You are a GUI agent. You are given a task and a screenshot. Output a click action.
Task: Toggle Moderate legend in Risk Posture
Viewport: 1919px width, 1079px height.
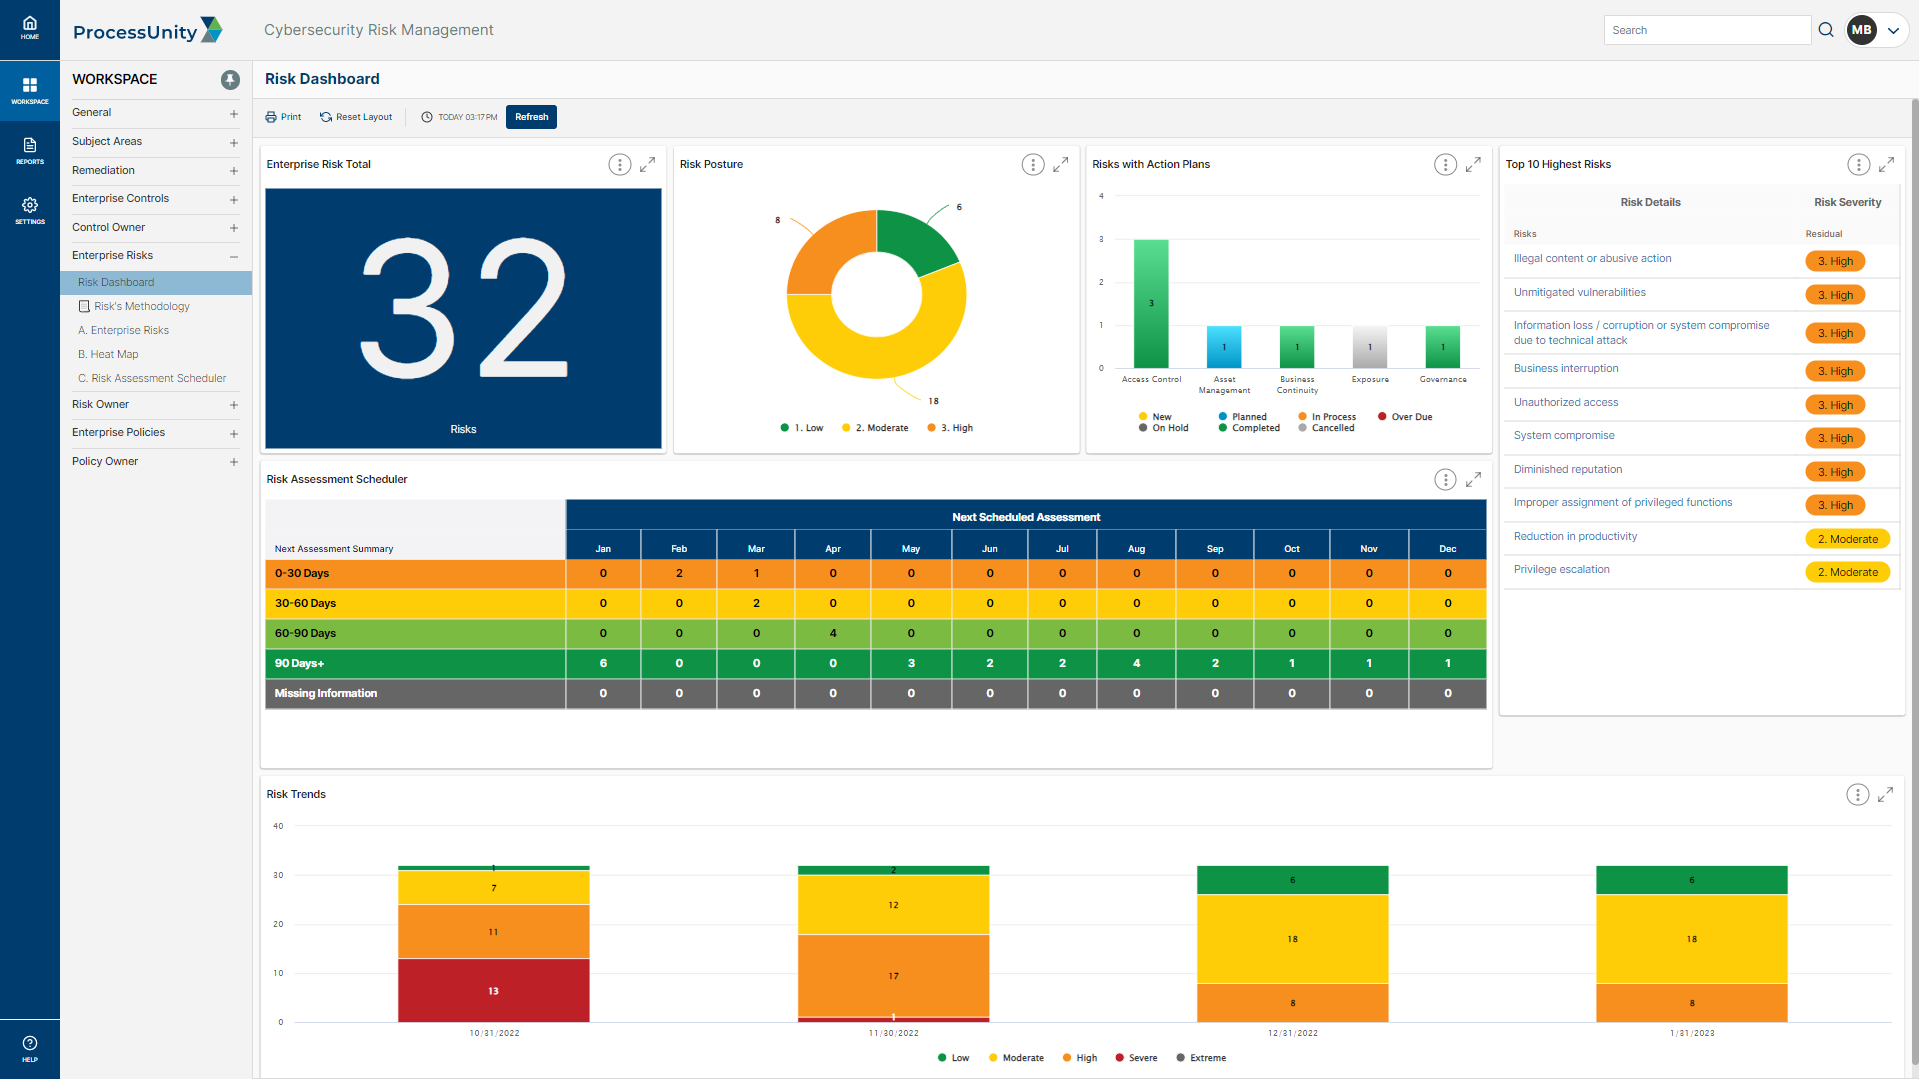tap(875, 428)
